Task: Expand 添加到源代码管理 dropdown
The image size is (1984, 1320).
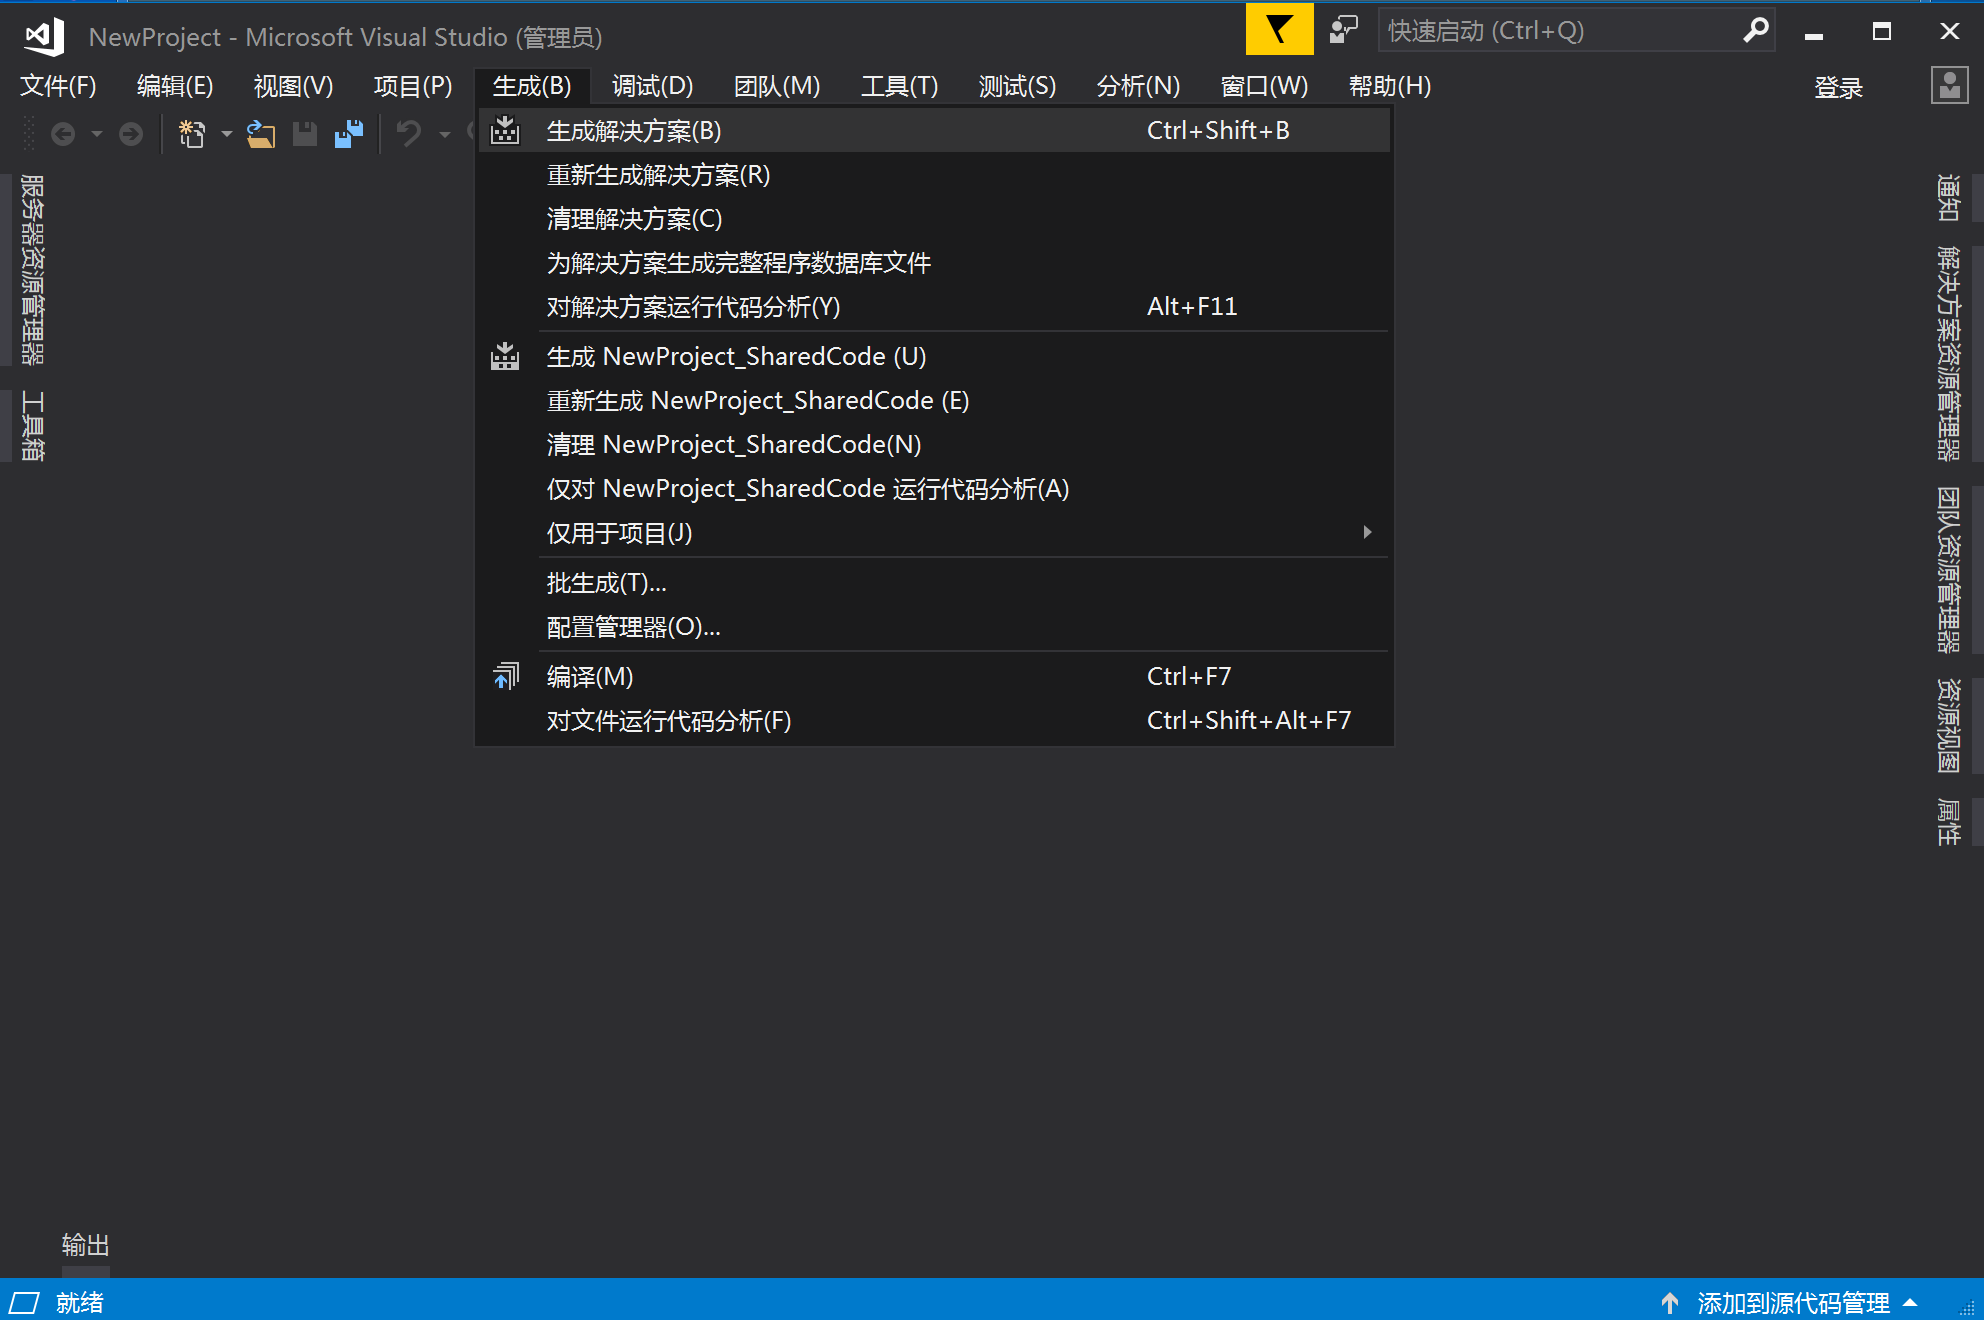Action: [x=1910, y=1303]
